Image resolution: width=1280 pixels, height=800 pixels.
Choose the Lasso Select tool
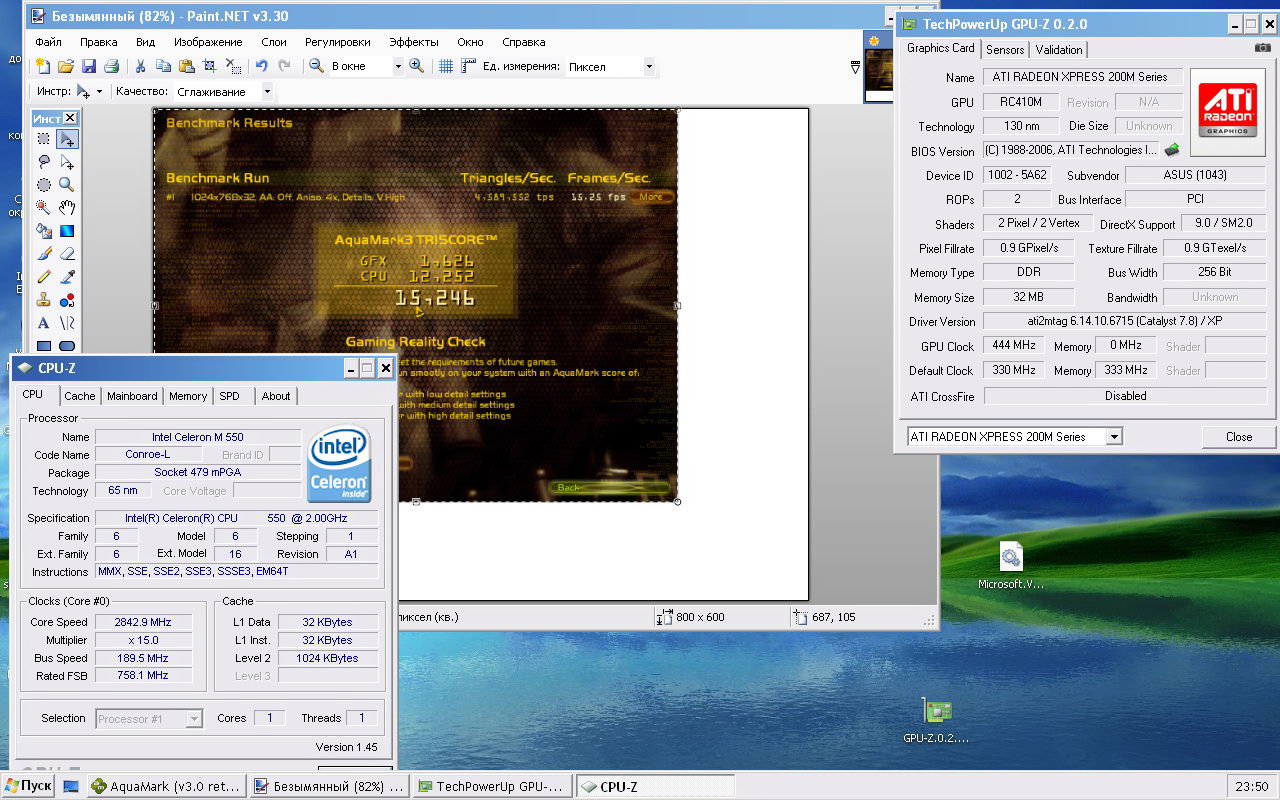point(44,162)
